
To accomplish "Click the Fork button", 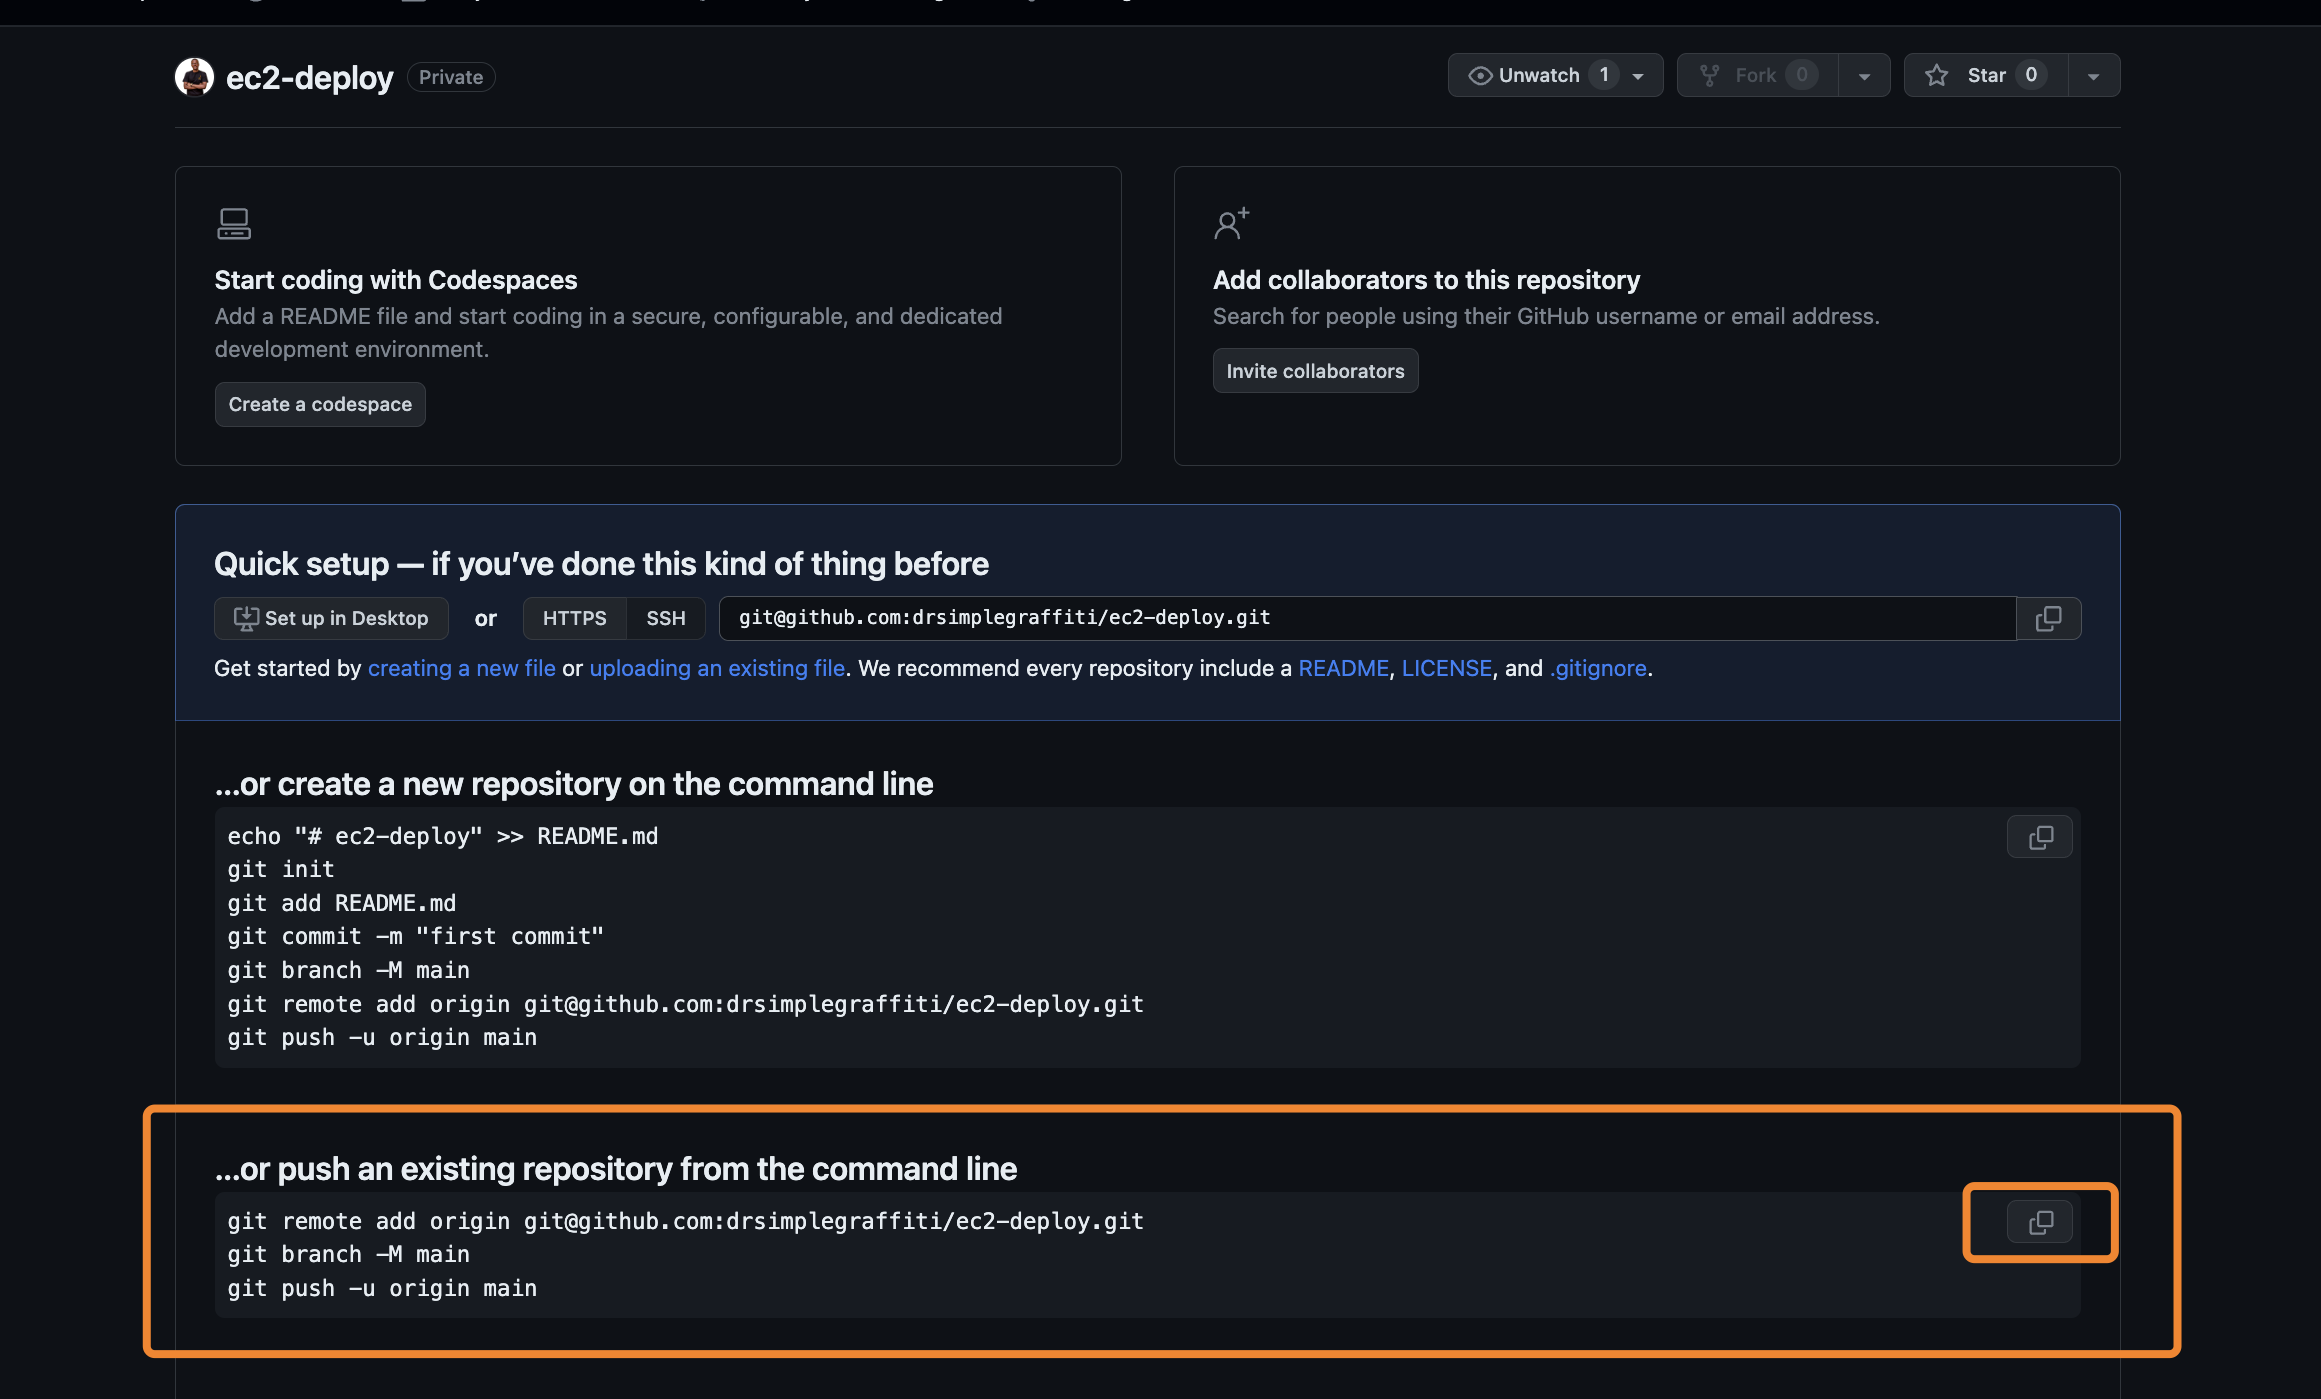I will pos(1757,75).
